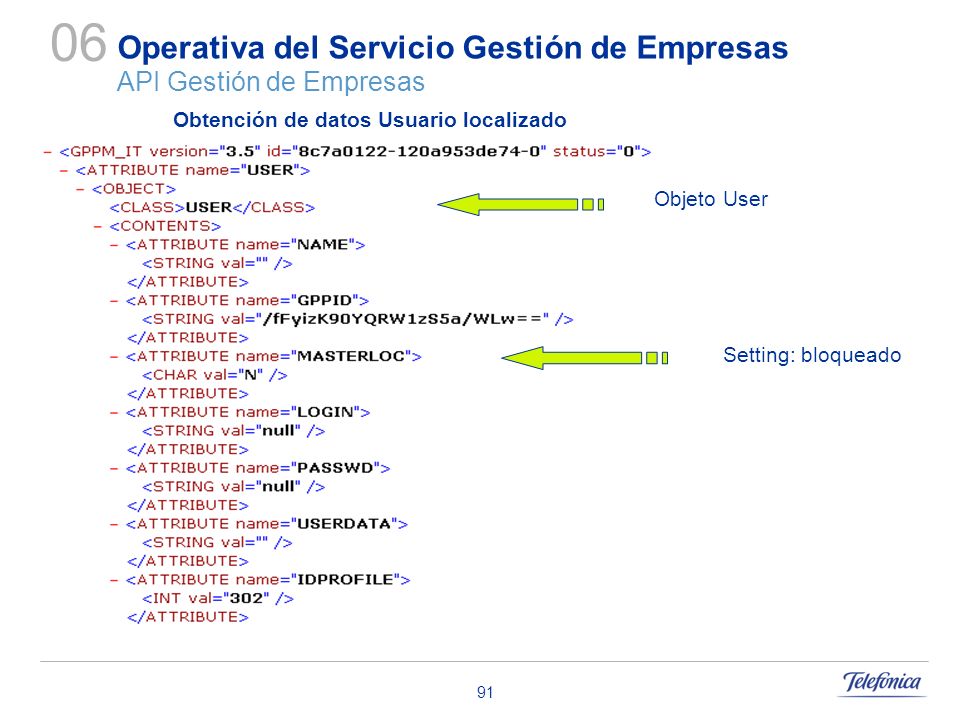
Task: Click the heading "Obtención de datos Usuario localizado"
Action: click(370, 120)
